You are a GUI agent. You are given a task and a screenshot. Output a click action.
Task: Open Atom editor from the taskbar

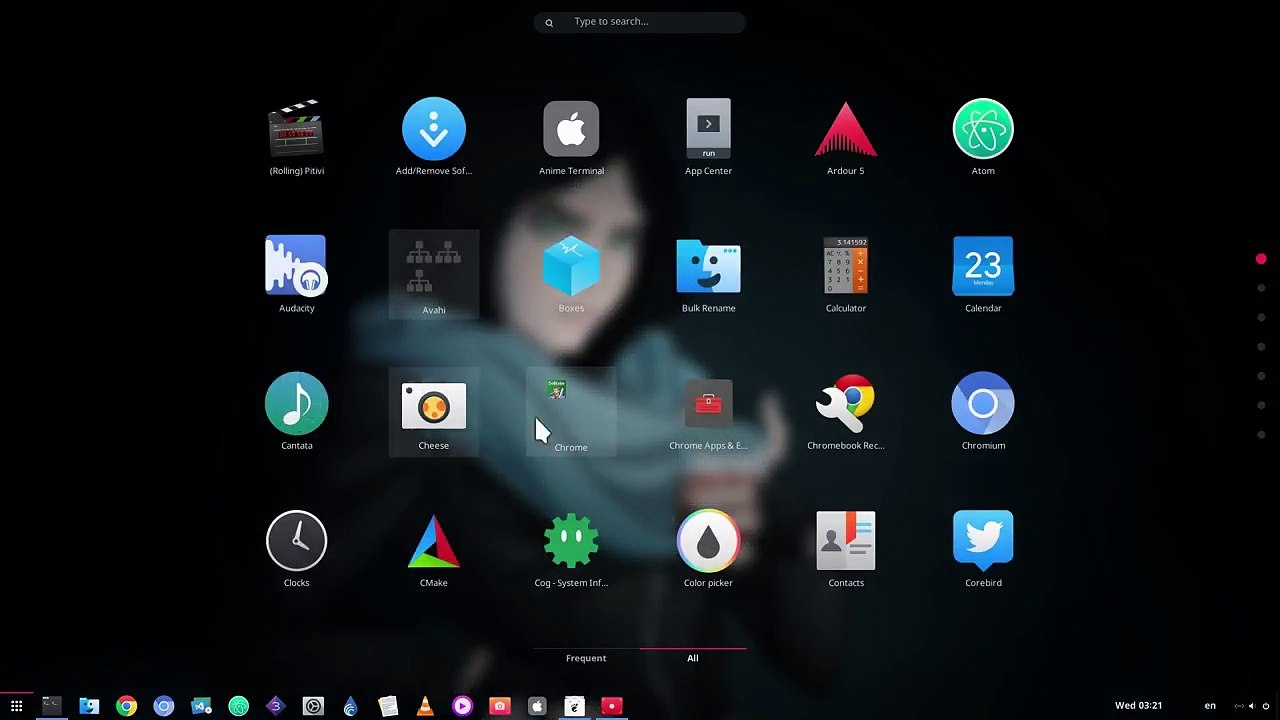click(x=238, y=706)
